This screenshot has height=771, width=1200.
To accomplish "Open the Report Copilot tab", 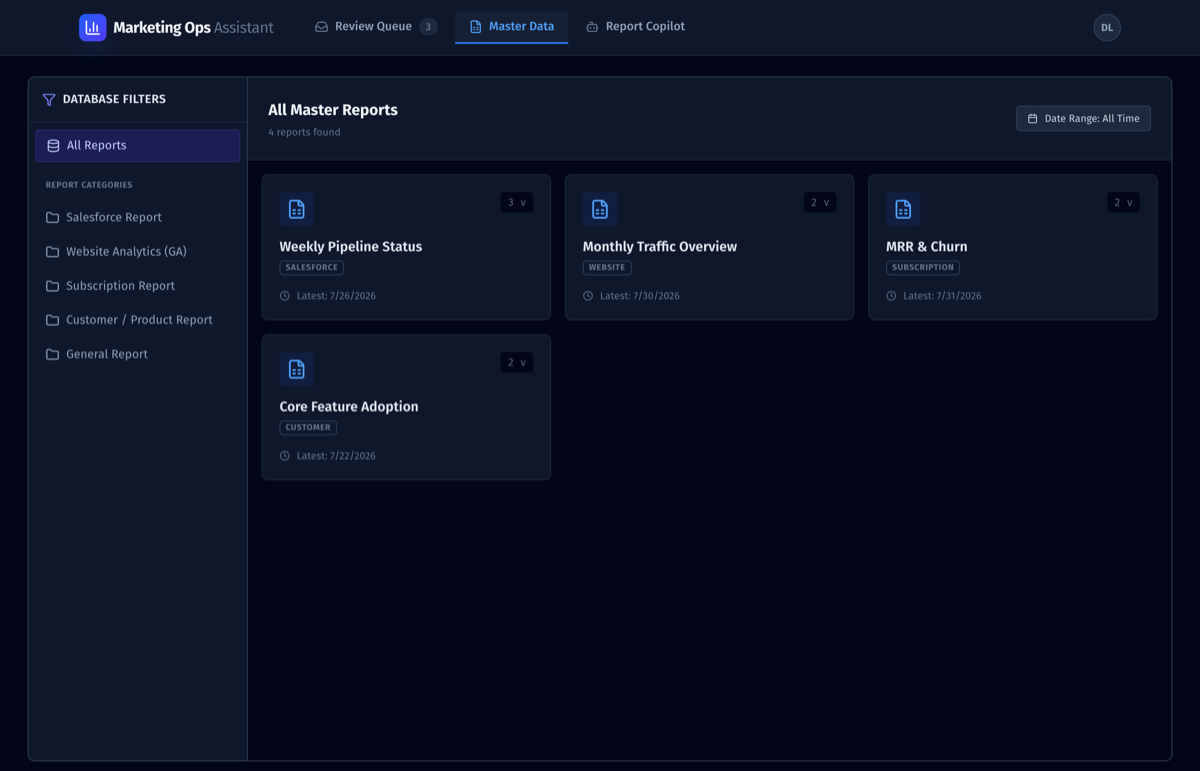I will pyautogui.click(x=635, y=27).
